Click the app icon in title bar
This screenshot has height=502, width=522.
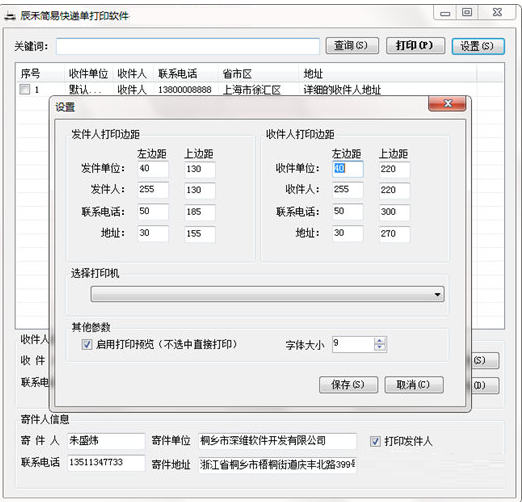point(10,16)
